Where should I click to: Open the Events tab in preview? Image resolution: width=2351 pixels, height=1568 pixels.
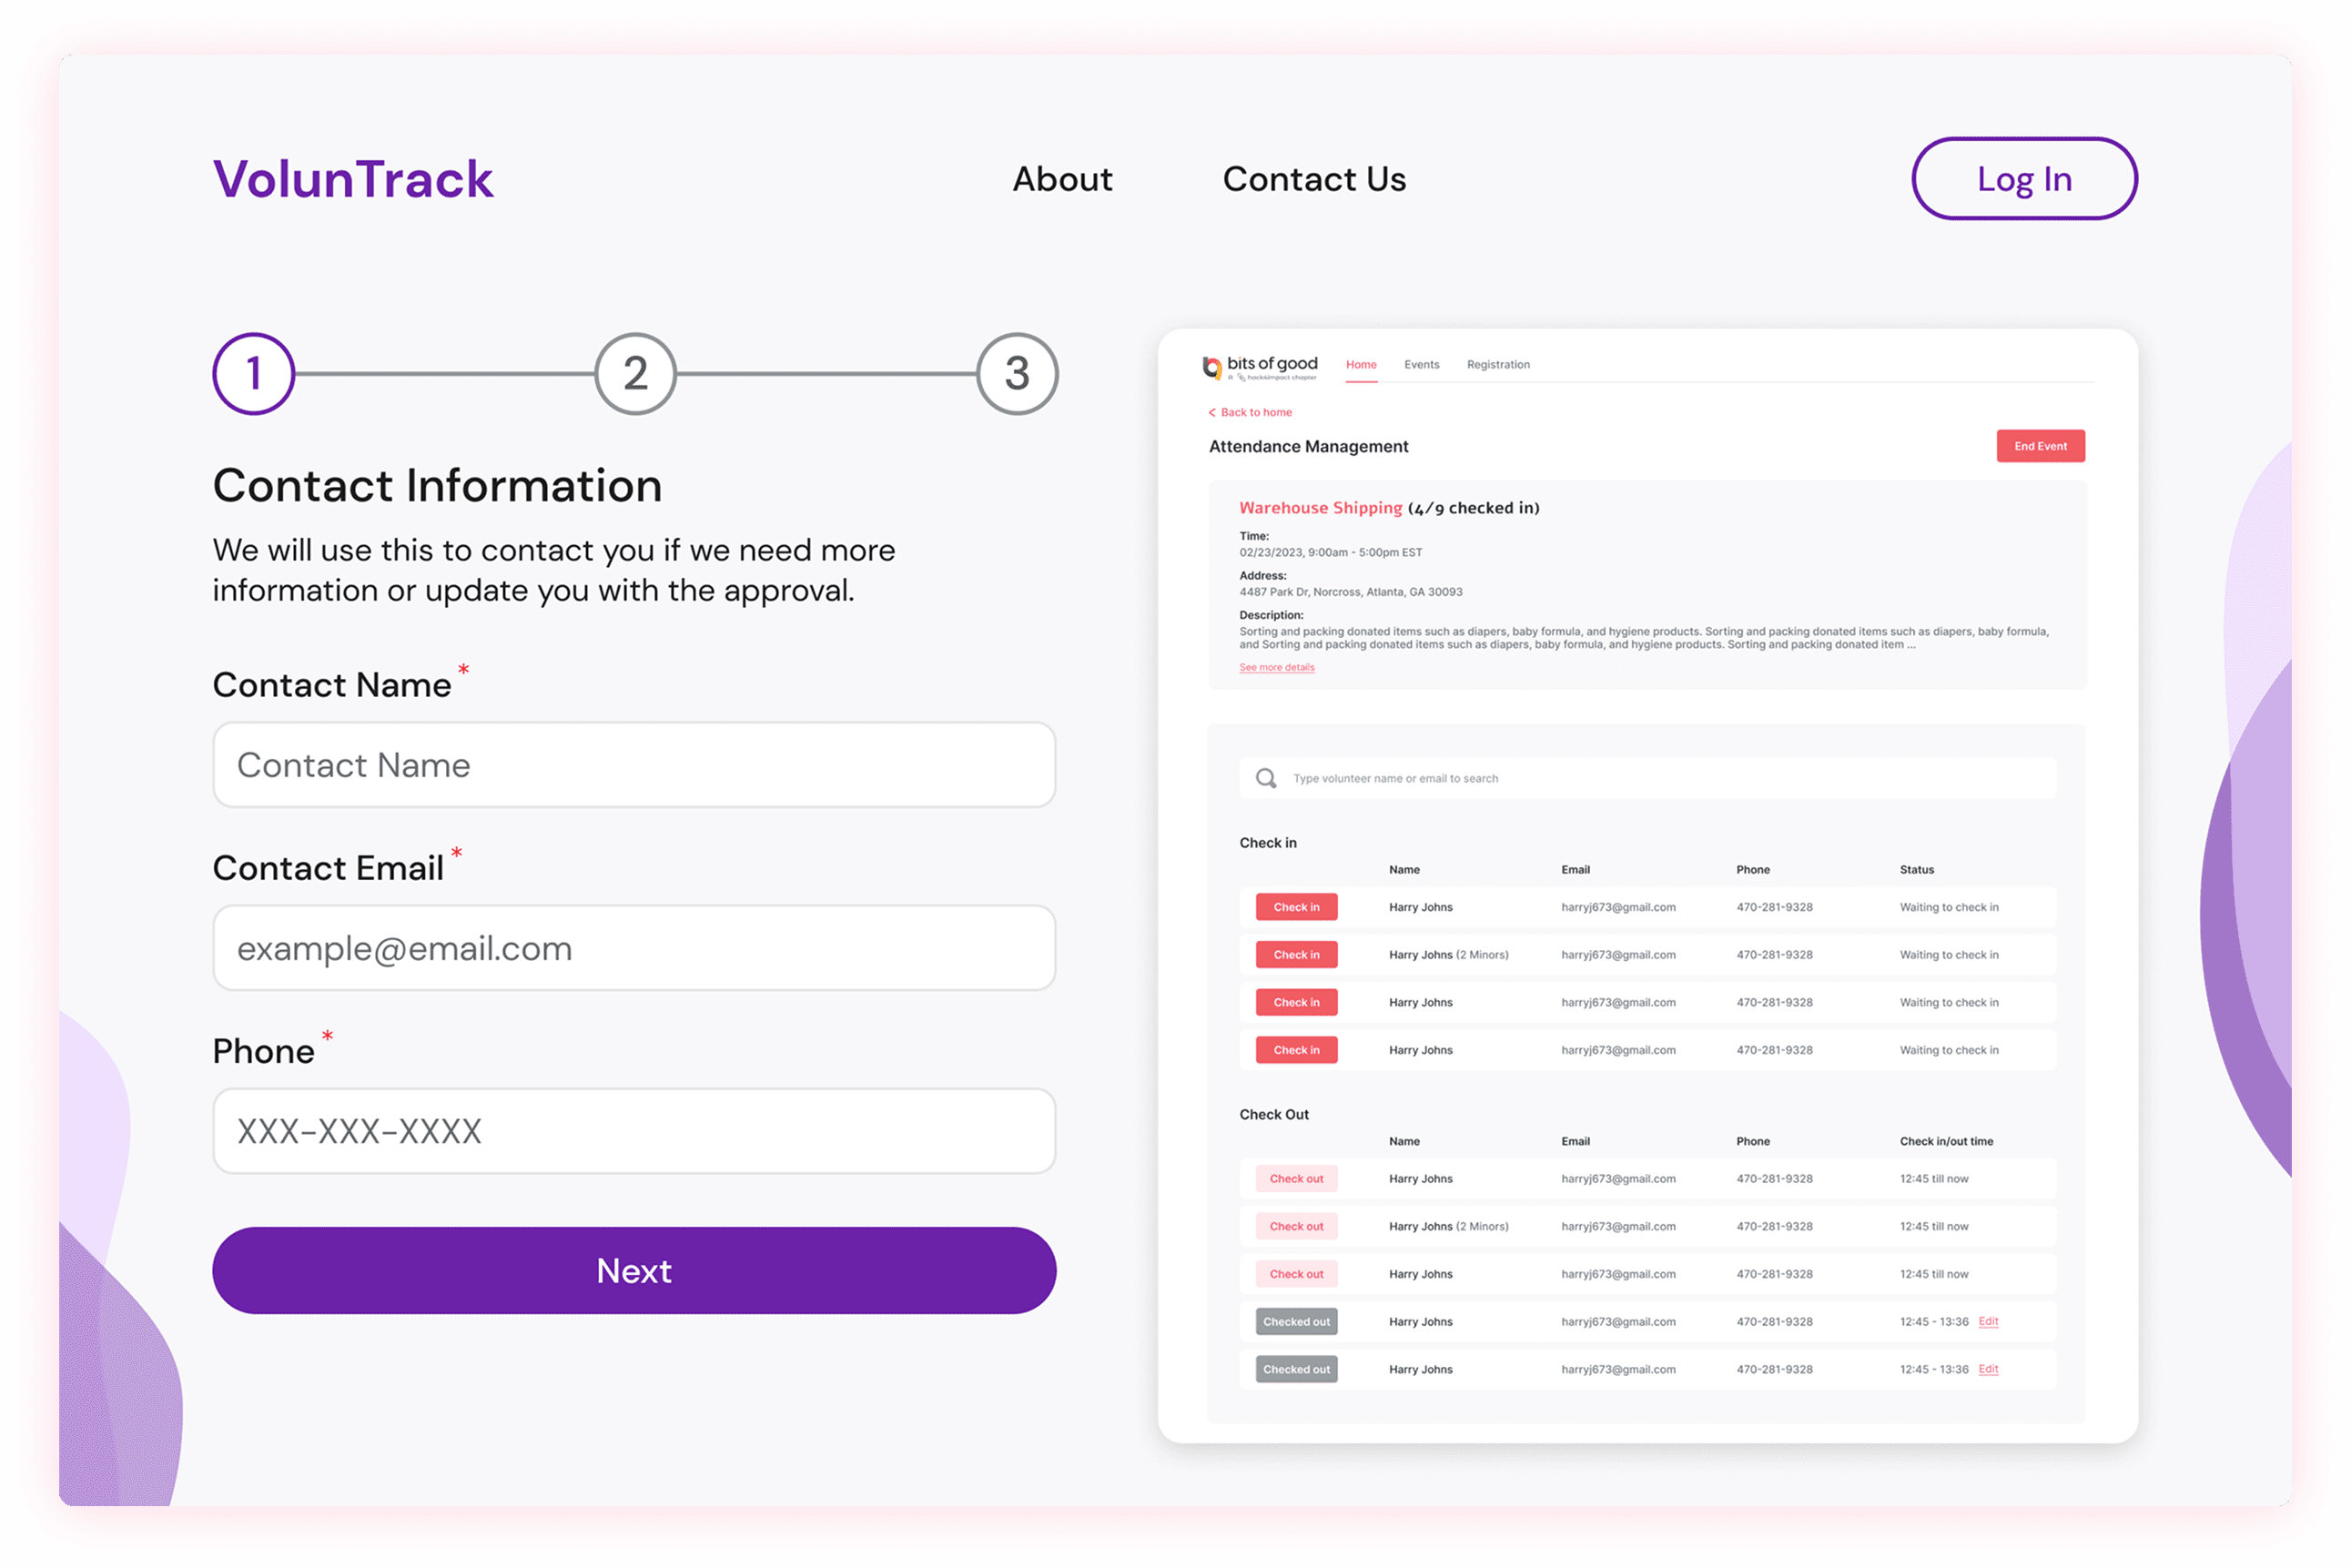pyautogui.click(x=1421, y=365)
